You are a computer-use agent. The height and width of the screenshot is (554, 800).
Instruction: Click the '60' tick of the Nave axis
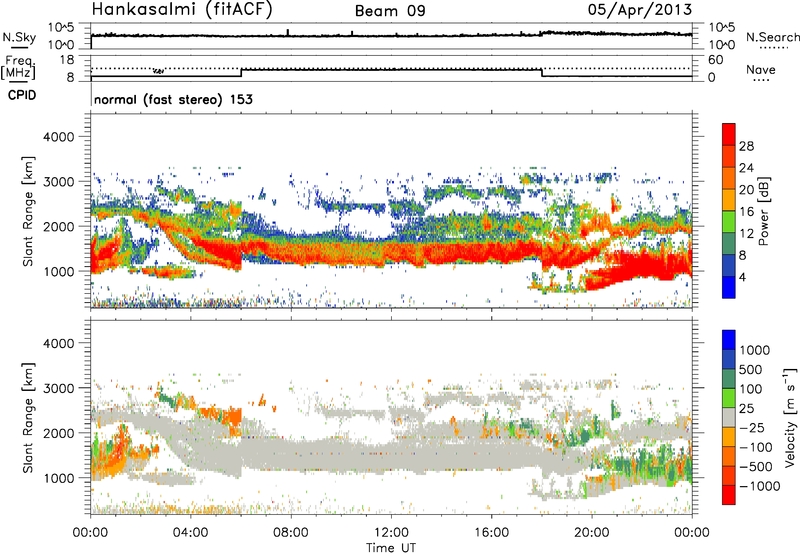click(x=716, y=60)
